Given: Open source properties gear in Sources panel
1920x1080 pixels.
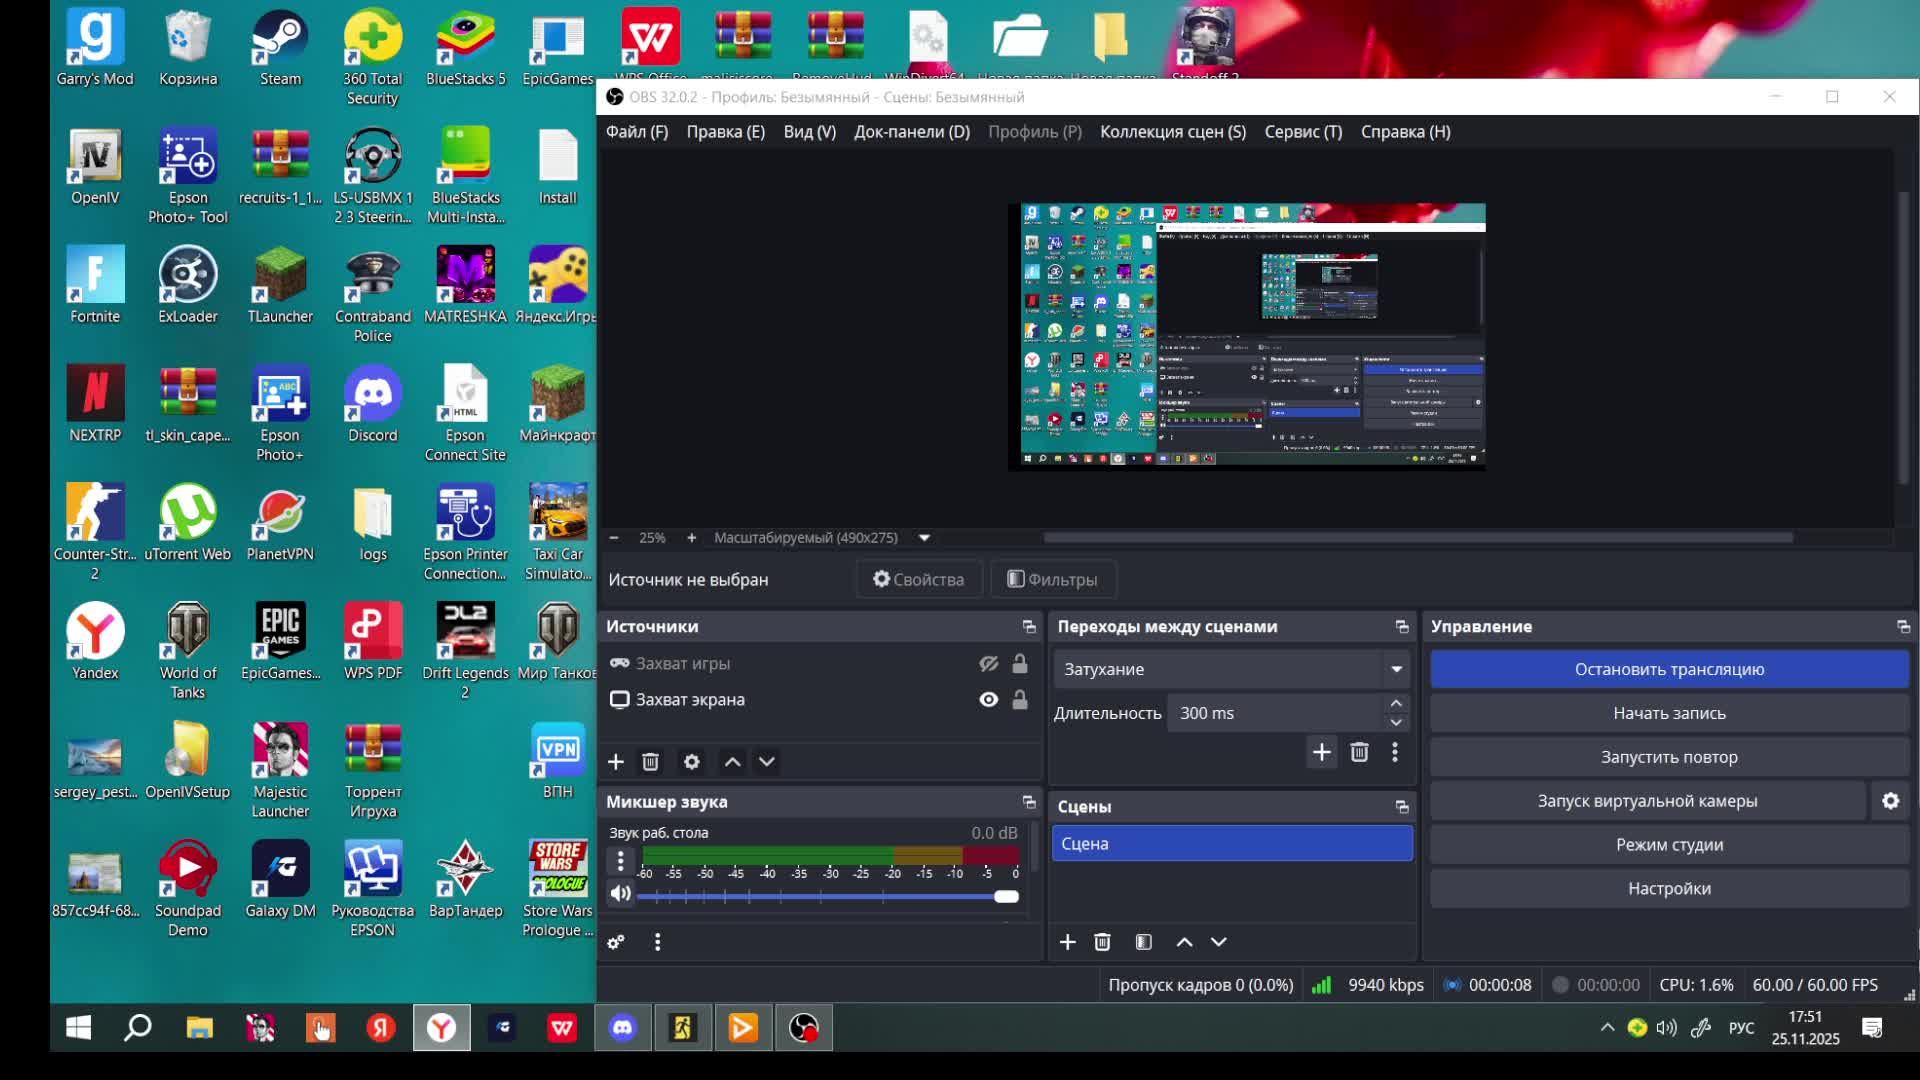Looking at the screenshot, I should 691,762.
